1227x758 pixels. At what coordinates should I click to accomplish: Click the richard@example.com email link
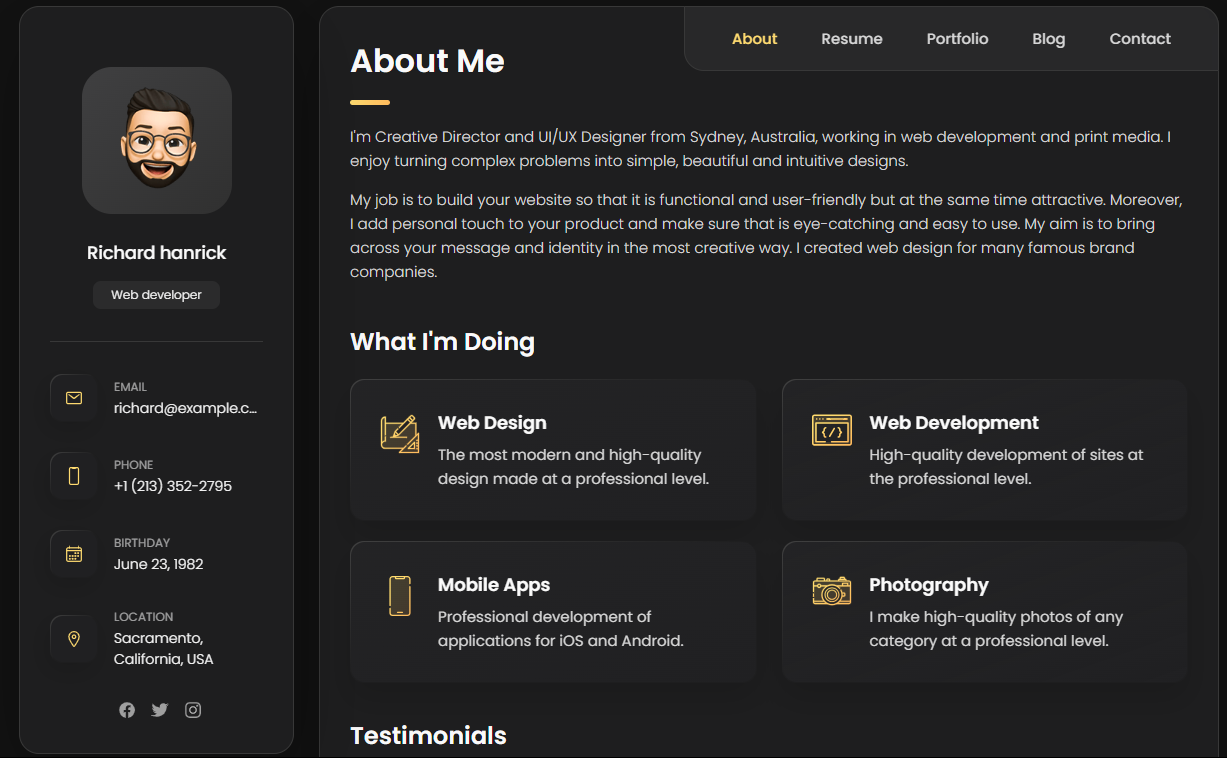click(x=185, y=408)
